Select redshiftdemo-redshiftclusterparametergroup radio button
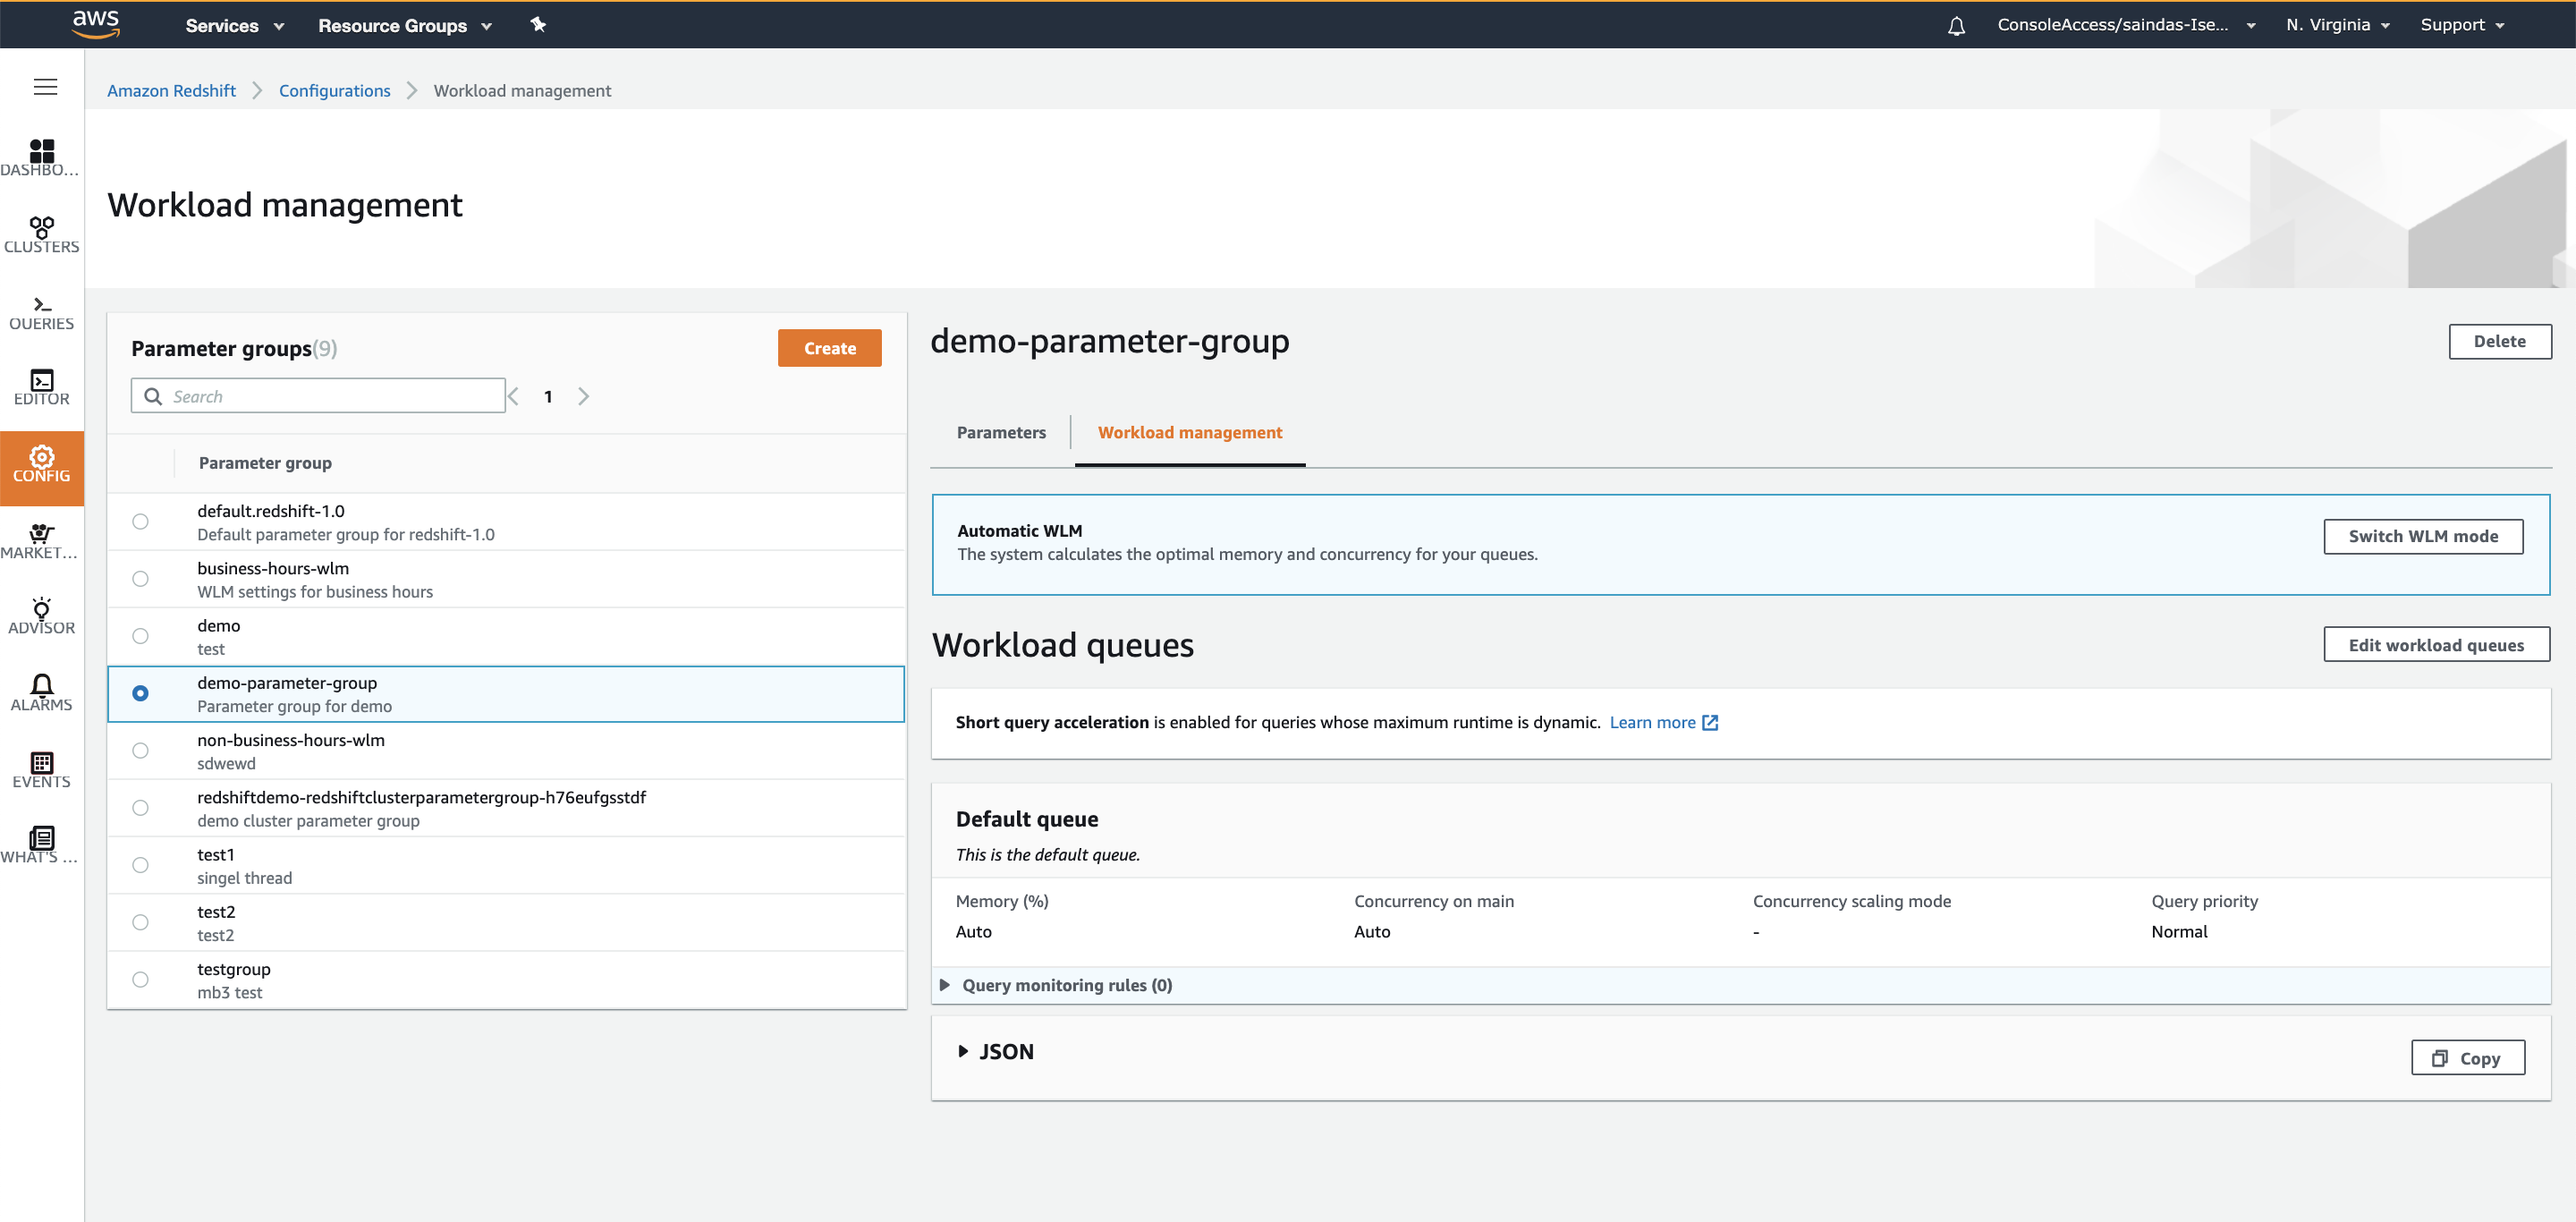Image resolution: width=2576 pixels, height=1222 pixels. pyautogui.click(x=140, y=807)
